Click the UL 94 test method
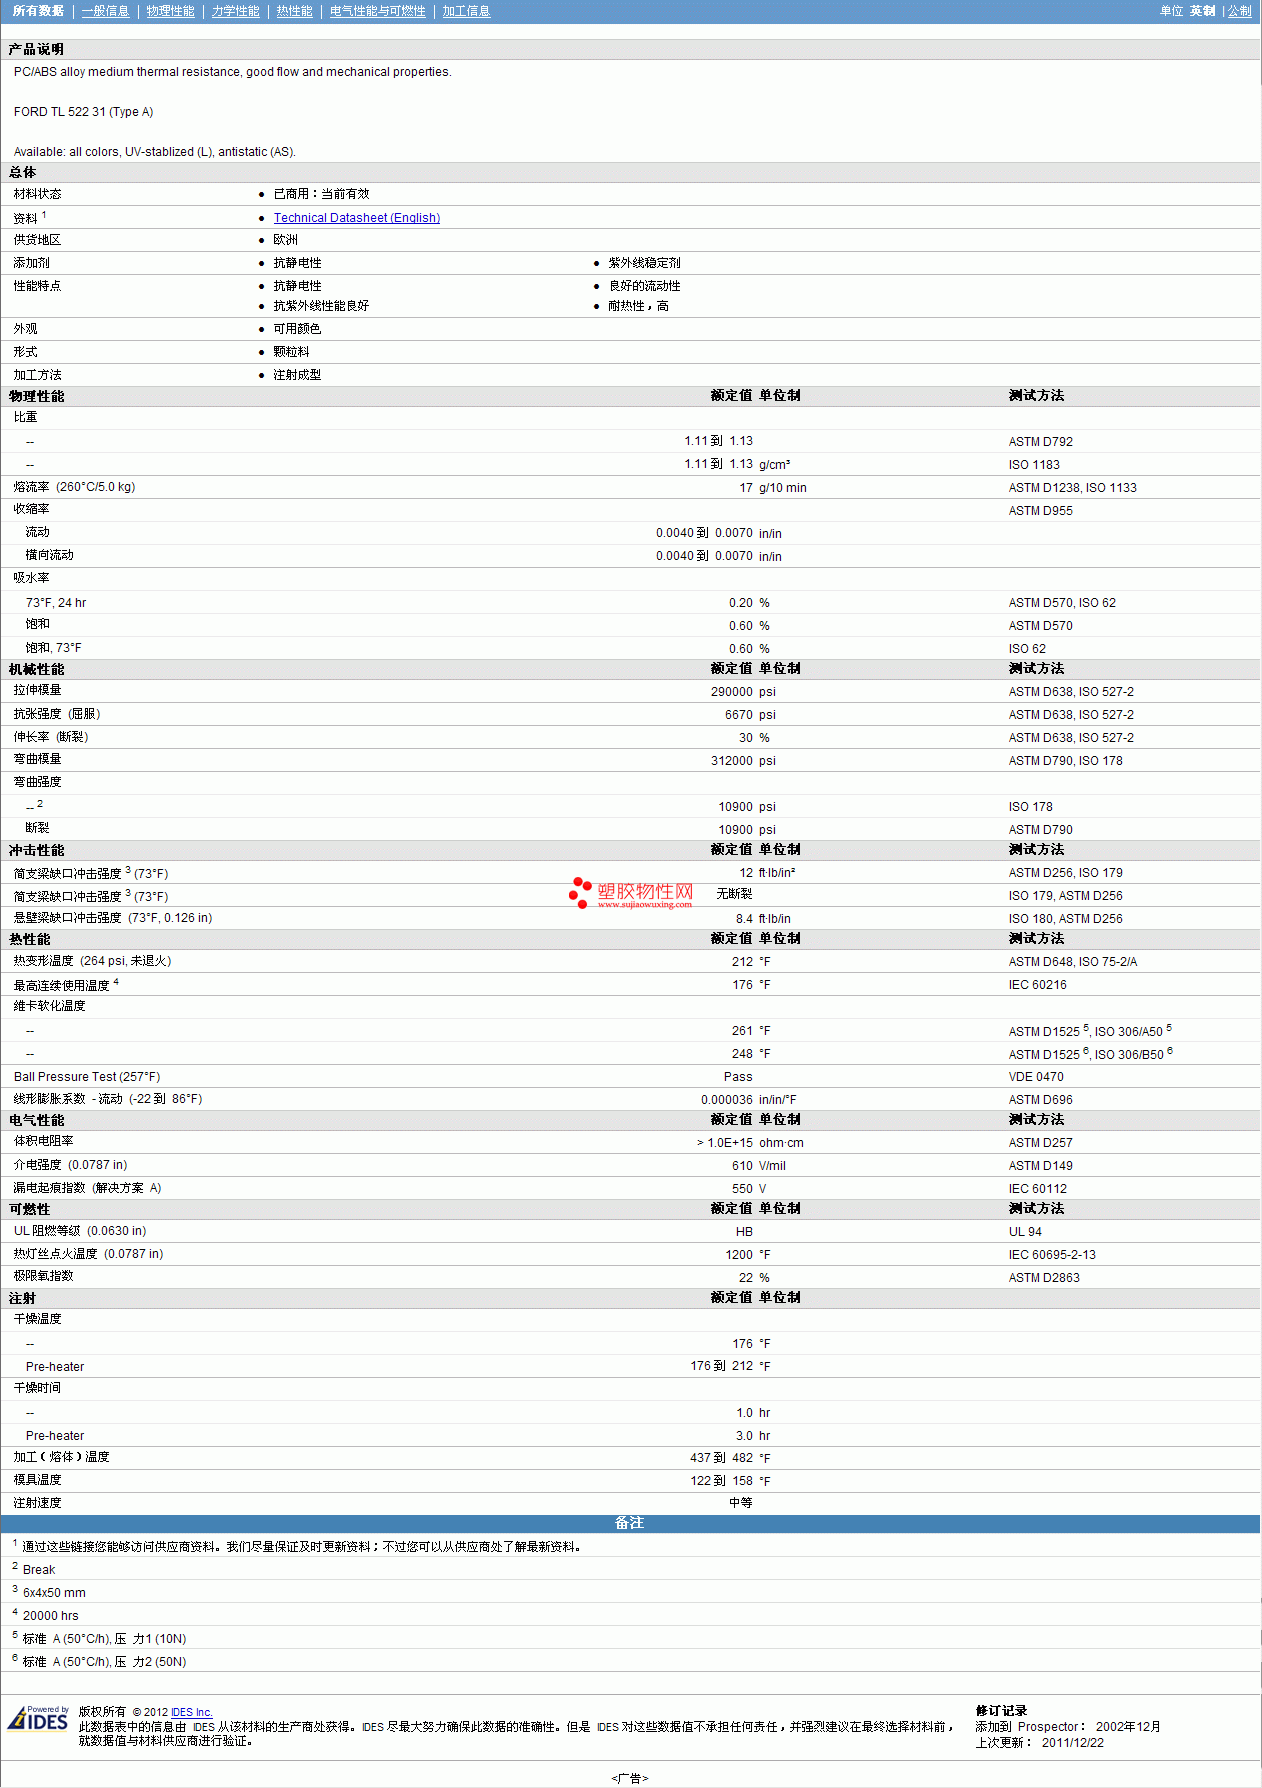 (x=1025, y=1232)
